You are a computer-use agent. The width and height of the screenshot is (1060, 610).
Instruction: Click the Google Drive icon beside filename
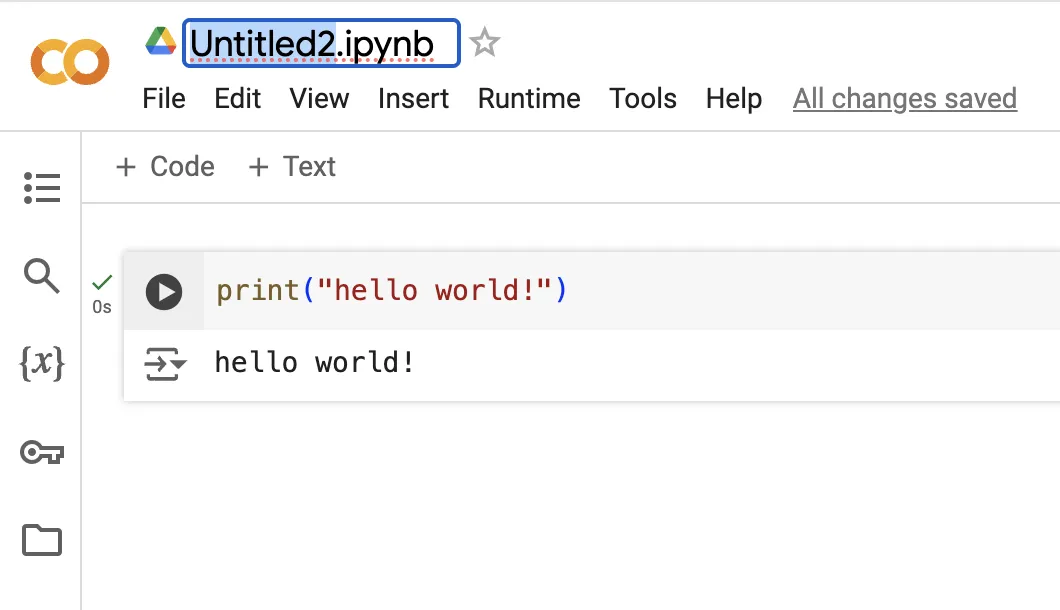tap(161, 42)
